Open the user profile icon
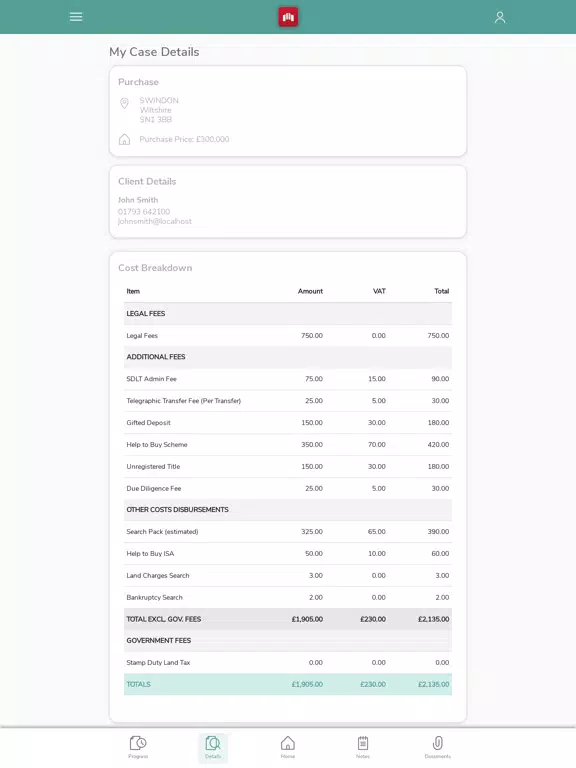 coord(500,17)
